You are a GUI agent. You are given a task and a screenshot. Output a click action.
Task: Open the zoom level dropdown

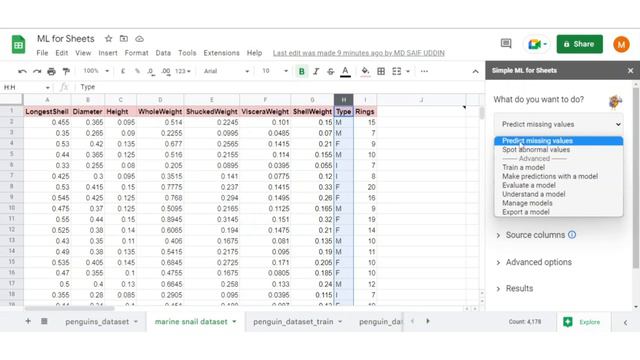[96, 71]
